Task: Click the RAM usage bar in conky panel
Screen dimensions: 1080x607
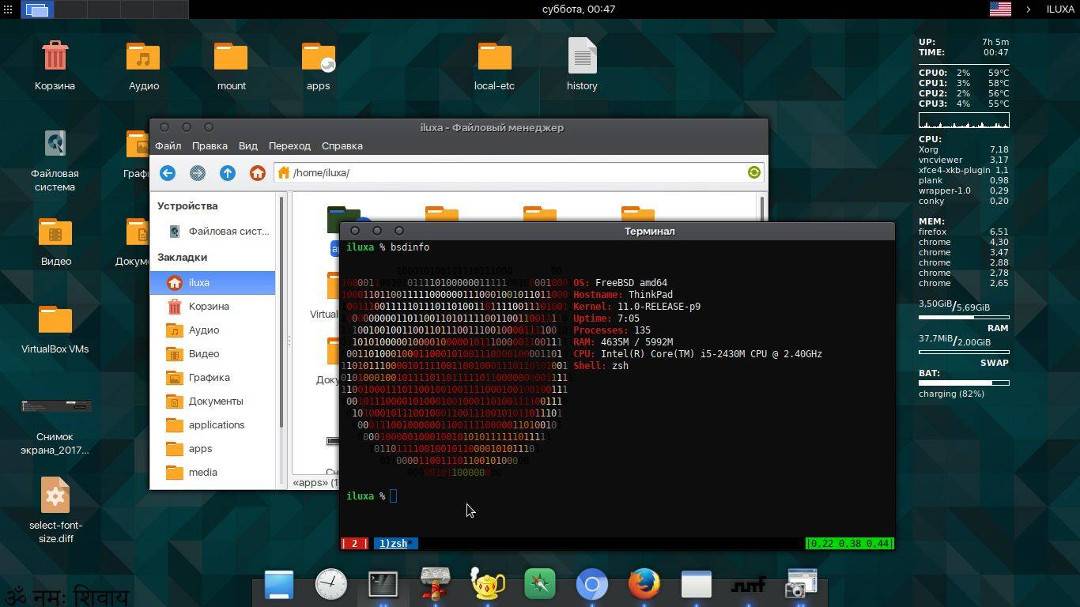Action: click(963, 318)
